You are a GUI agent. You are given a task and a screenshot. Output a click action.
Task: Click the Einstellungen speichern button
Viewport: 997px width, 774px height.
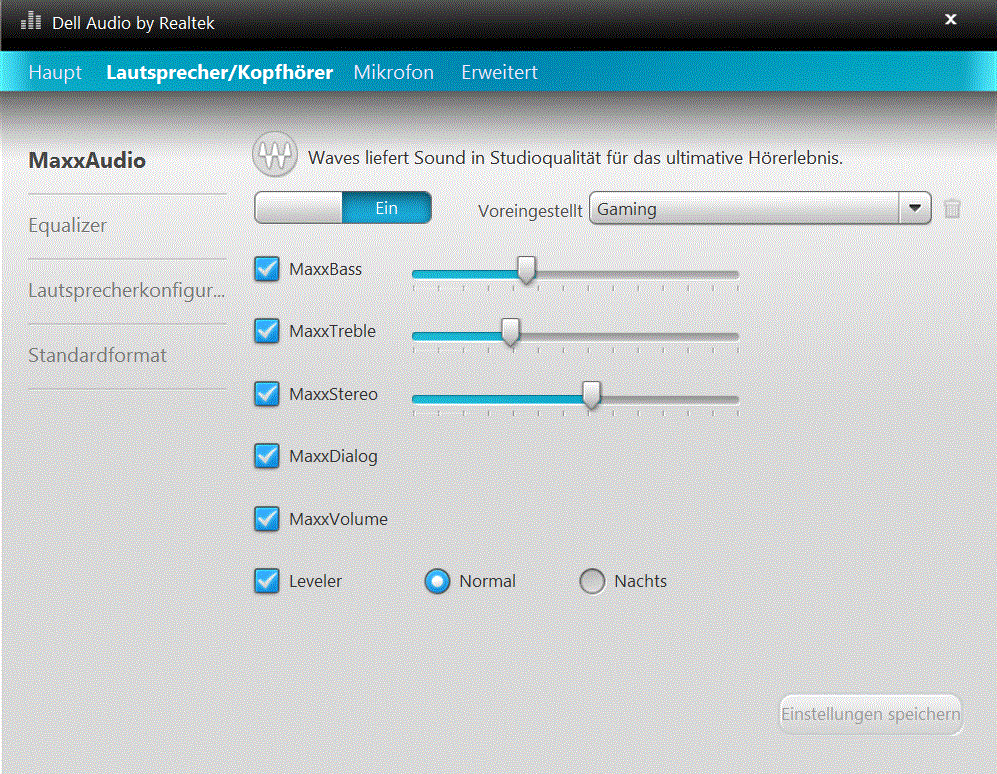click(870, 714)
